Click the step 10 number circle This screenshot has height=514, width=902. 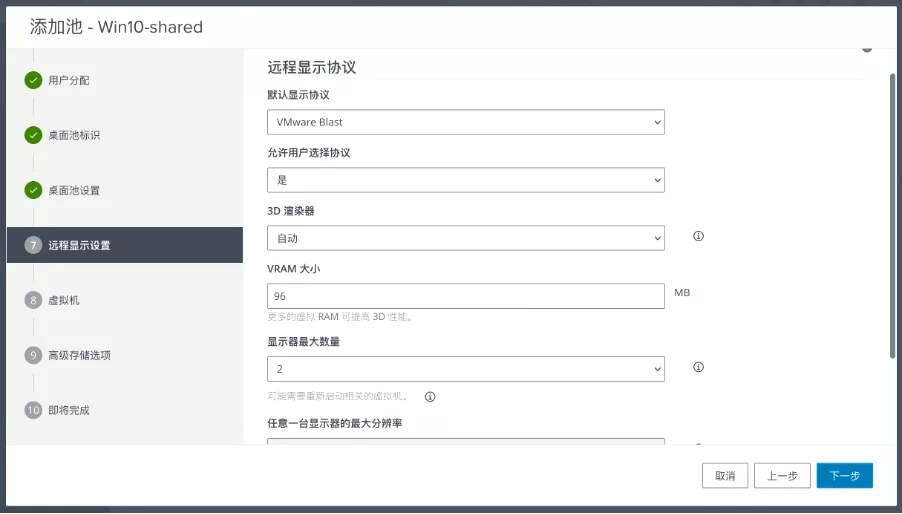pos(33,410)
